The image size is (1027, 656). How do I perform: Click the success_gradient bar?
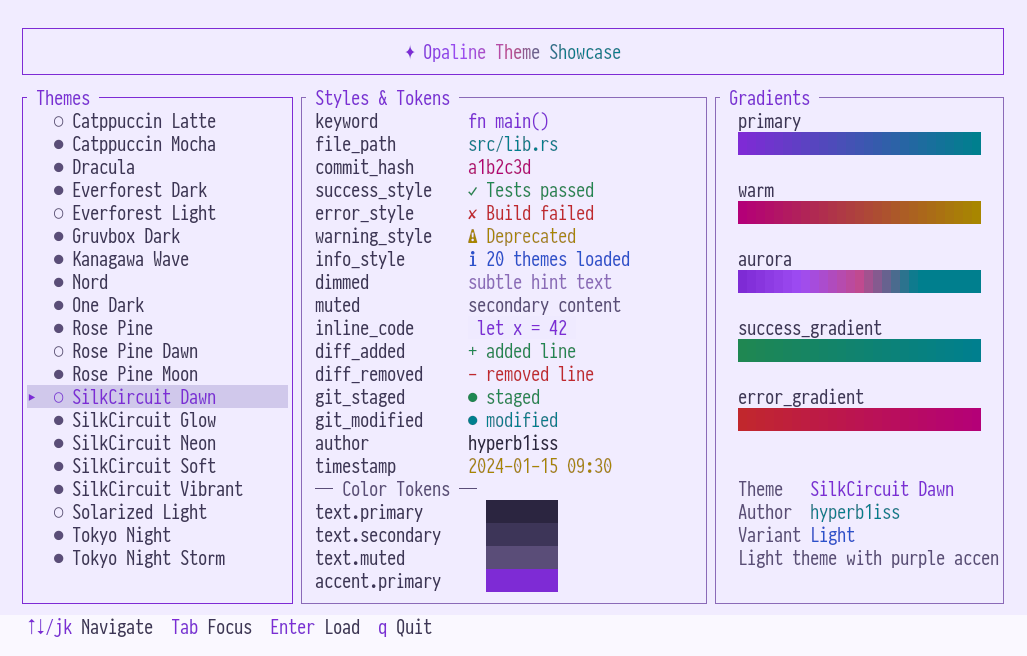click(859, 350)
